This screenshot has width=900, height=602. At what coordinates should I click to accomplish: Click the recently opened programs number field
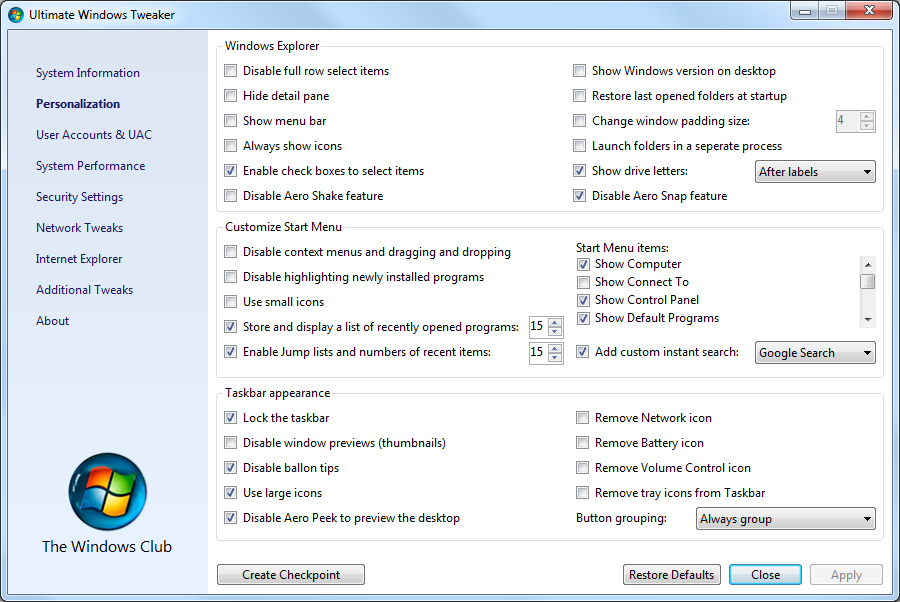tap(538, 327)
